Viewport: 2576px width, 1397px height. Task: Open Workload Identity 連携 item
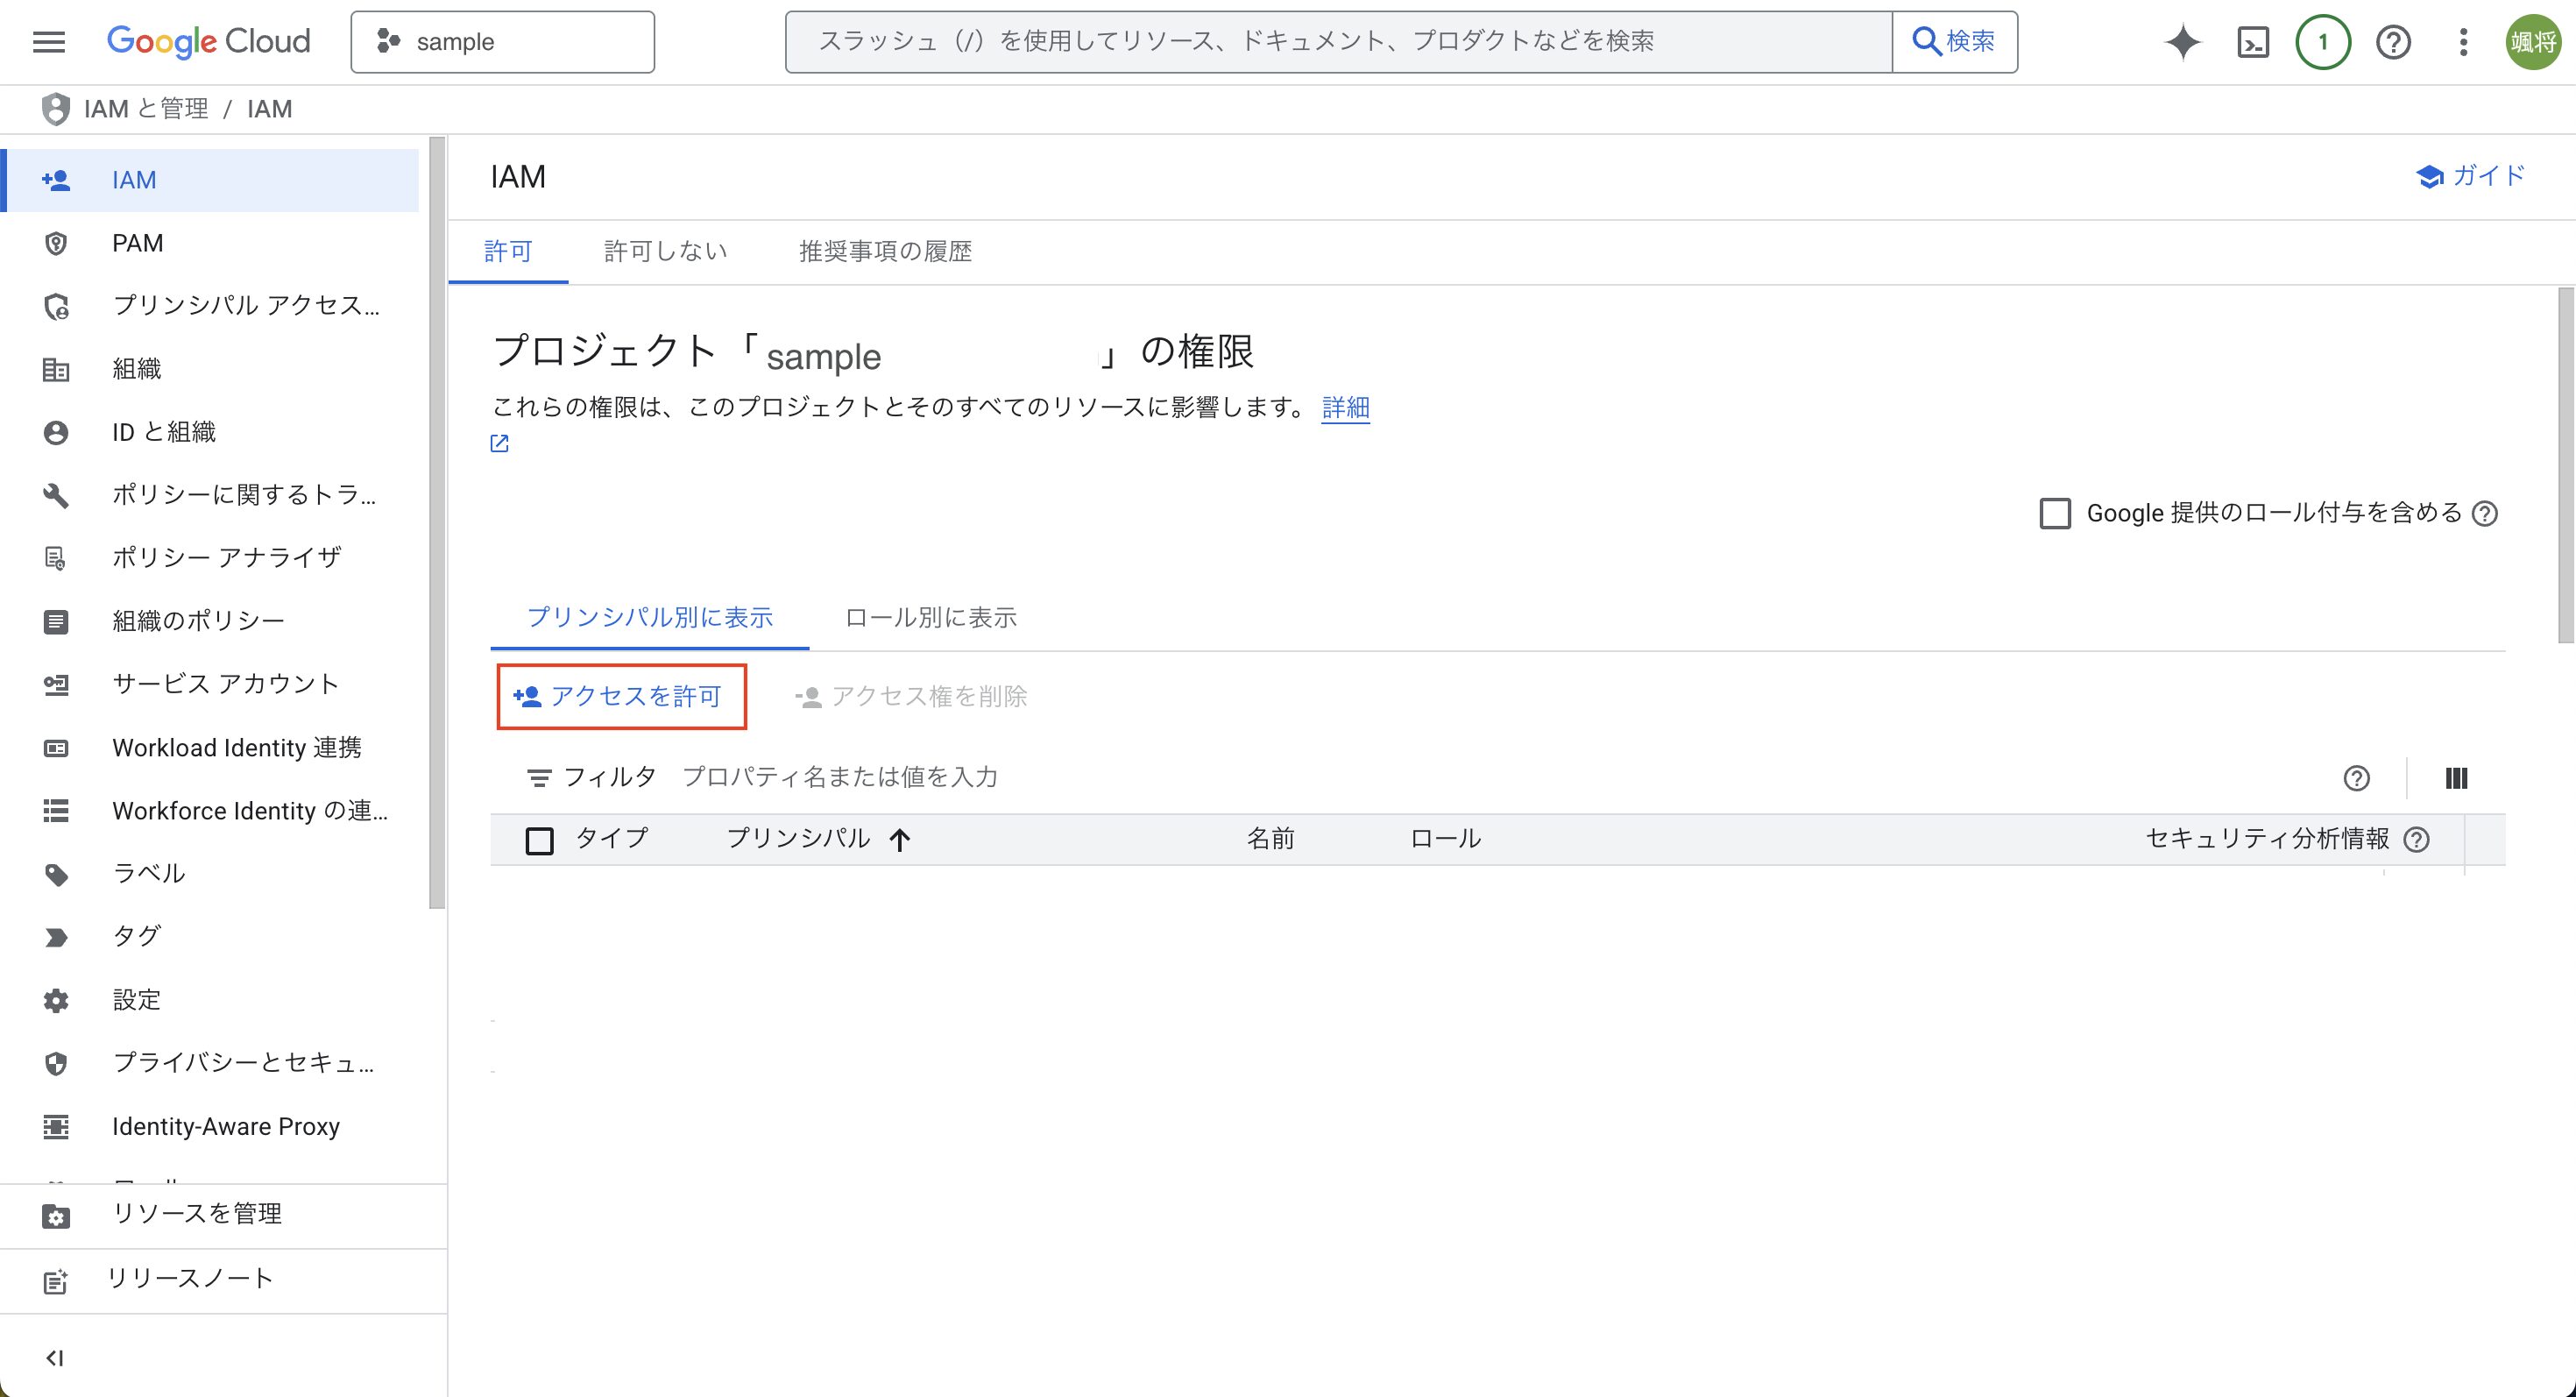pyautogui.click(x=210, y=748)
